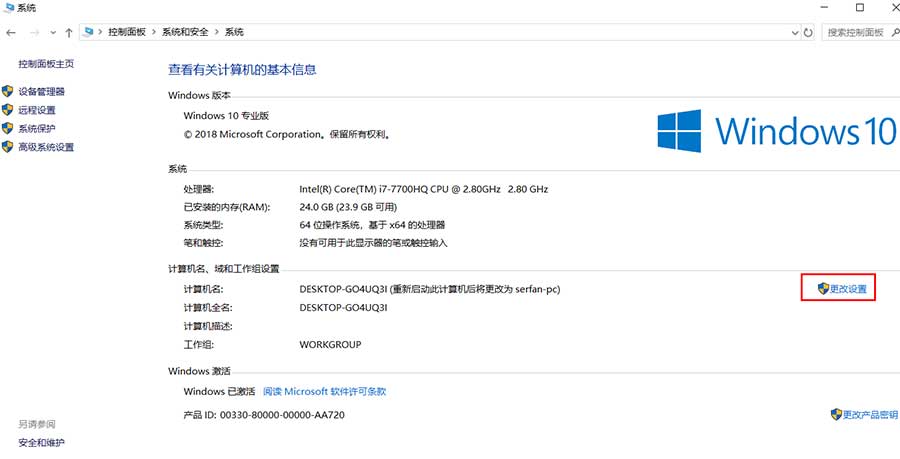Select 控制面板 in the address breadcrumb
Image resolution: width=900 pixels, height=459 pixels.
coord(127,32)
